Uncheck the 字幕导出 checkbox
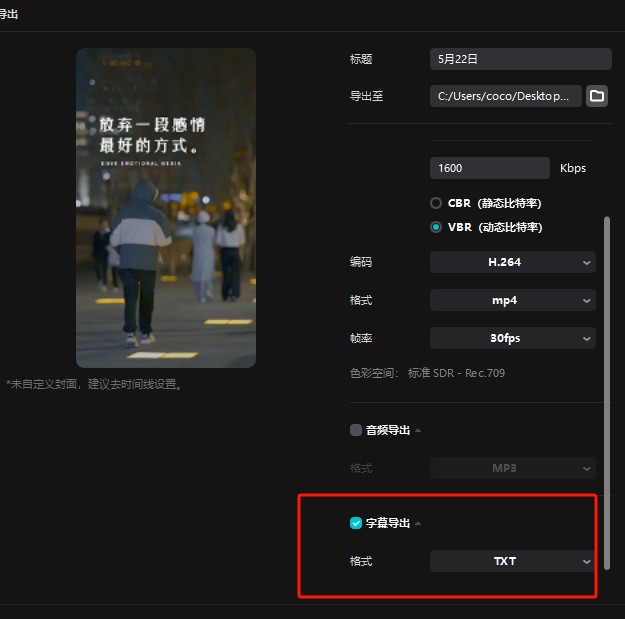 pos(356,523)
